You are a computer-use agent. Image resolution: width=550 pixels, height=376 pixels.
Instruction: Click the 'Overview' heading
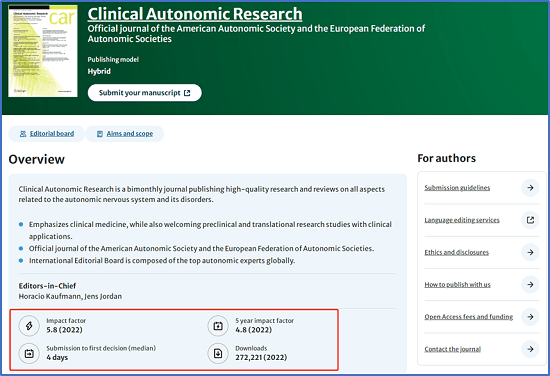(x=36, y=159)
